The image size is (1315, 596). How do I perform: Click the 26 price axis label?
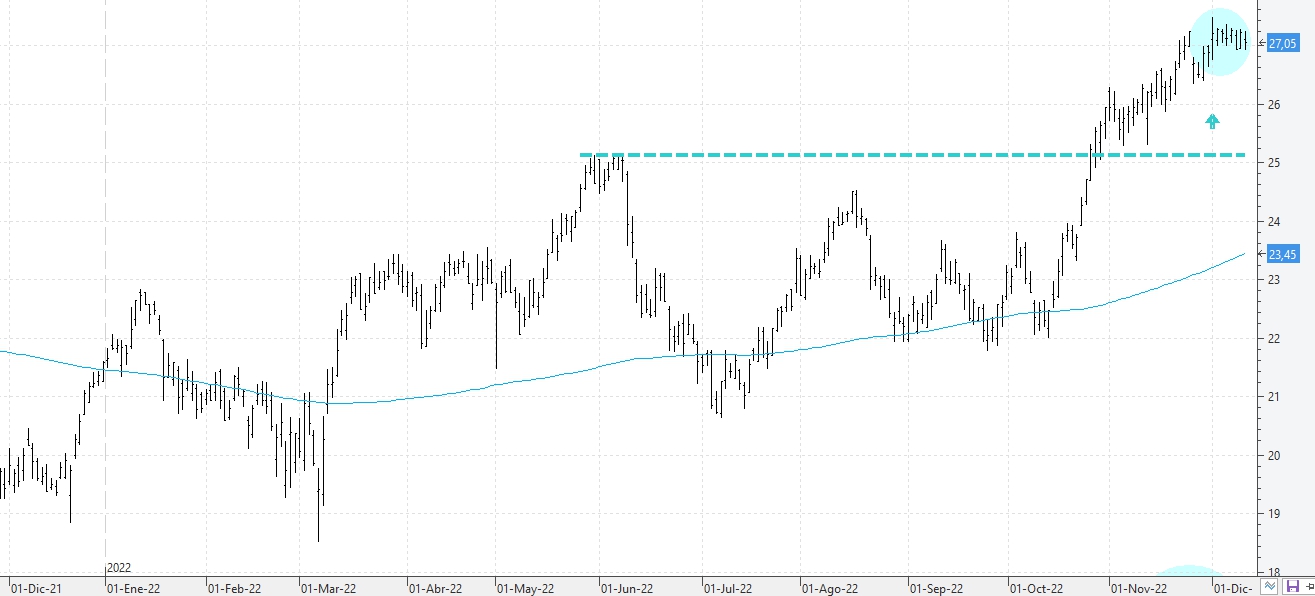1275,105
